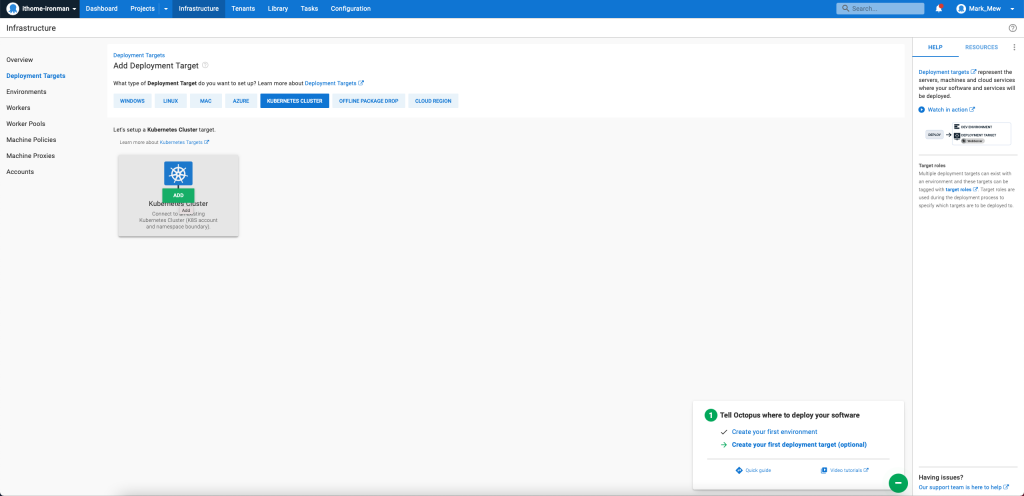The height and width of the screenshot is (496, 1024).
Task: Open Worker Pools in the sidebar
Action: (25, 123)
